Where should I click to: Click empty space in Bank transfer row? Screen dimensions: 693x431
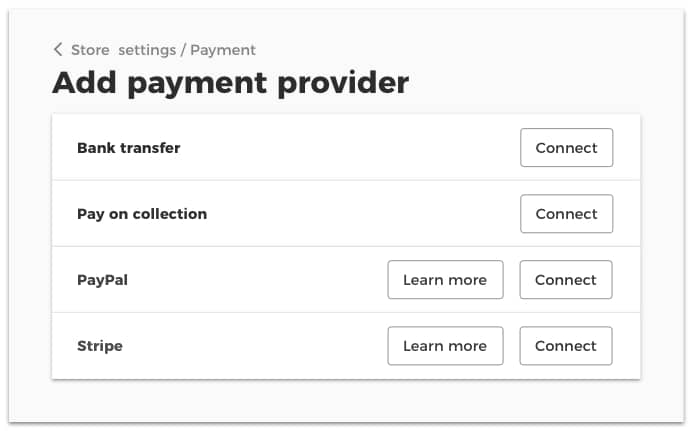(350, 148)
